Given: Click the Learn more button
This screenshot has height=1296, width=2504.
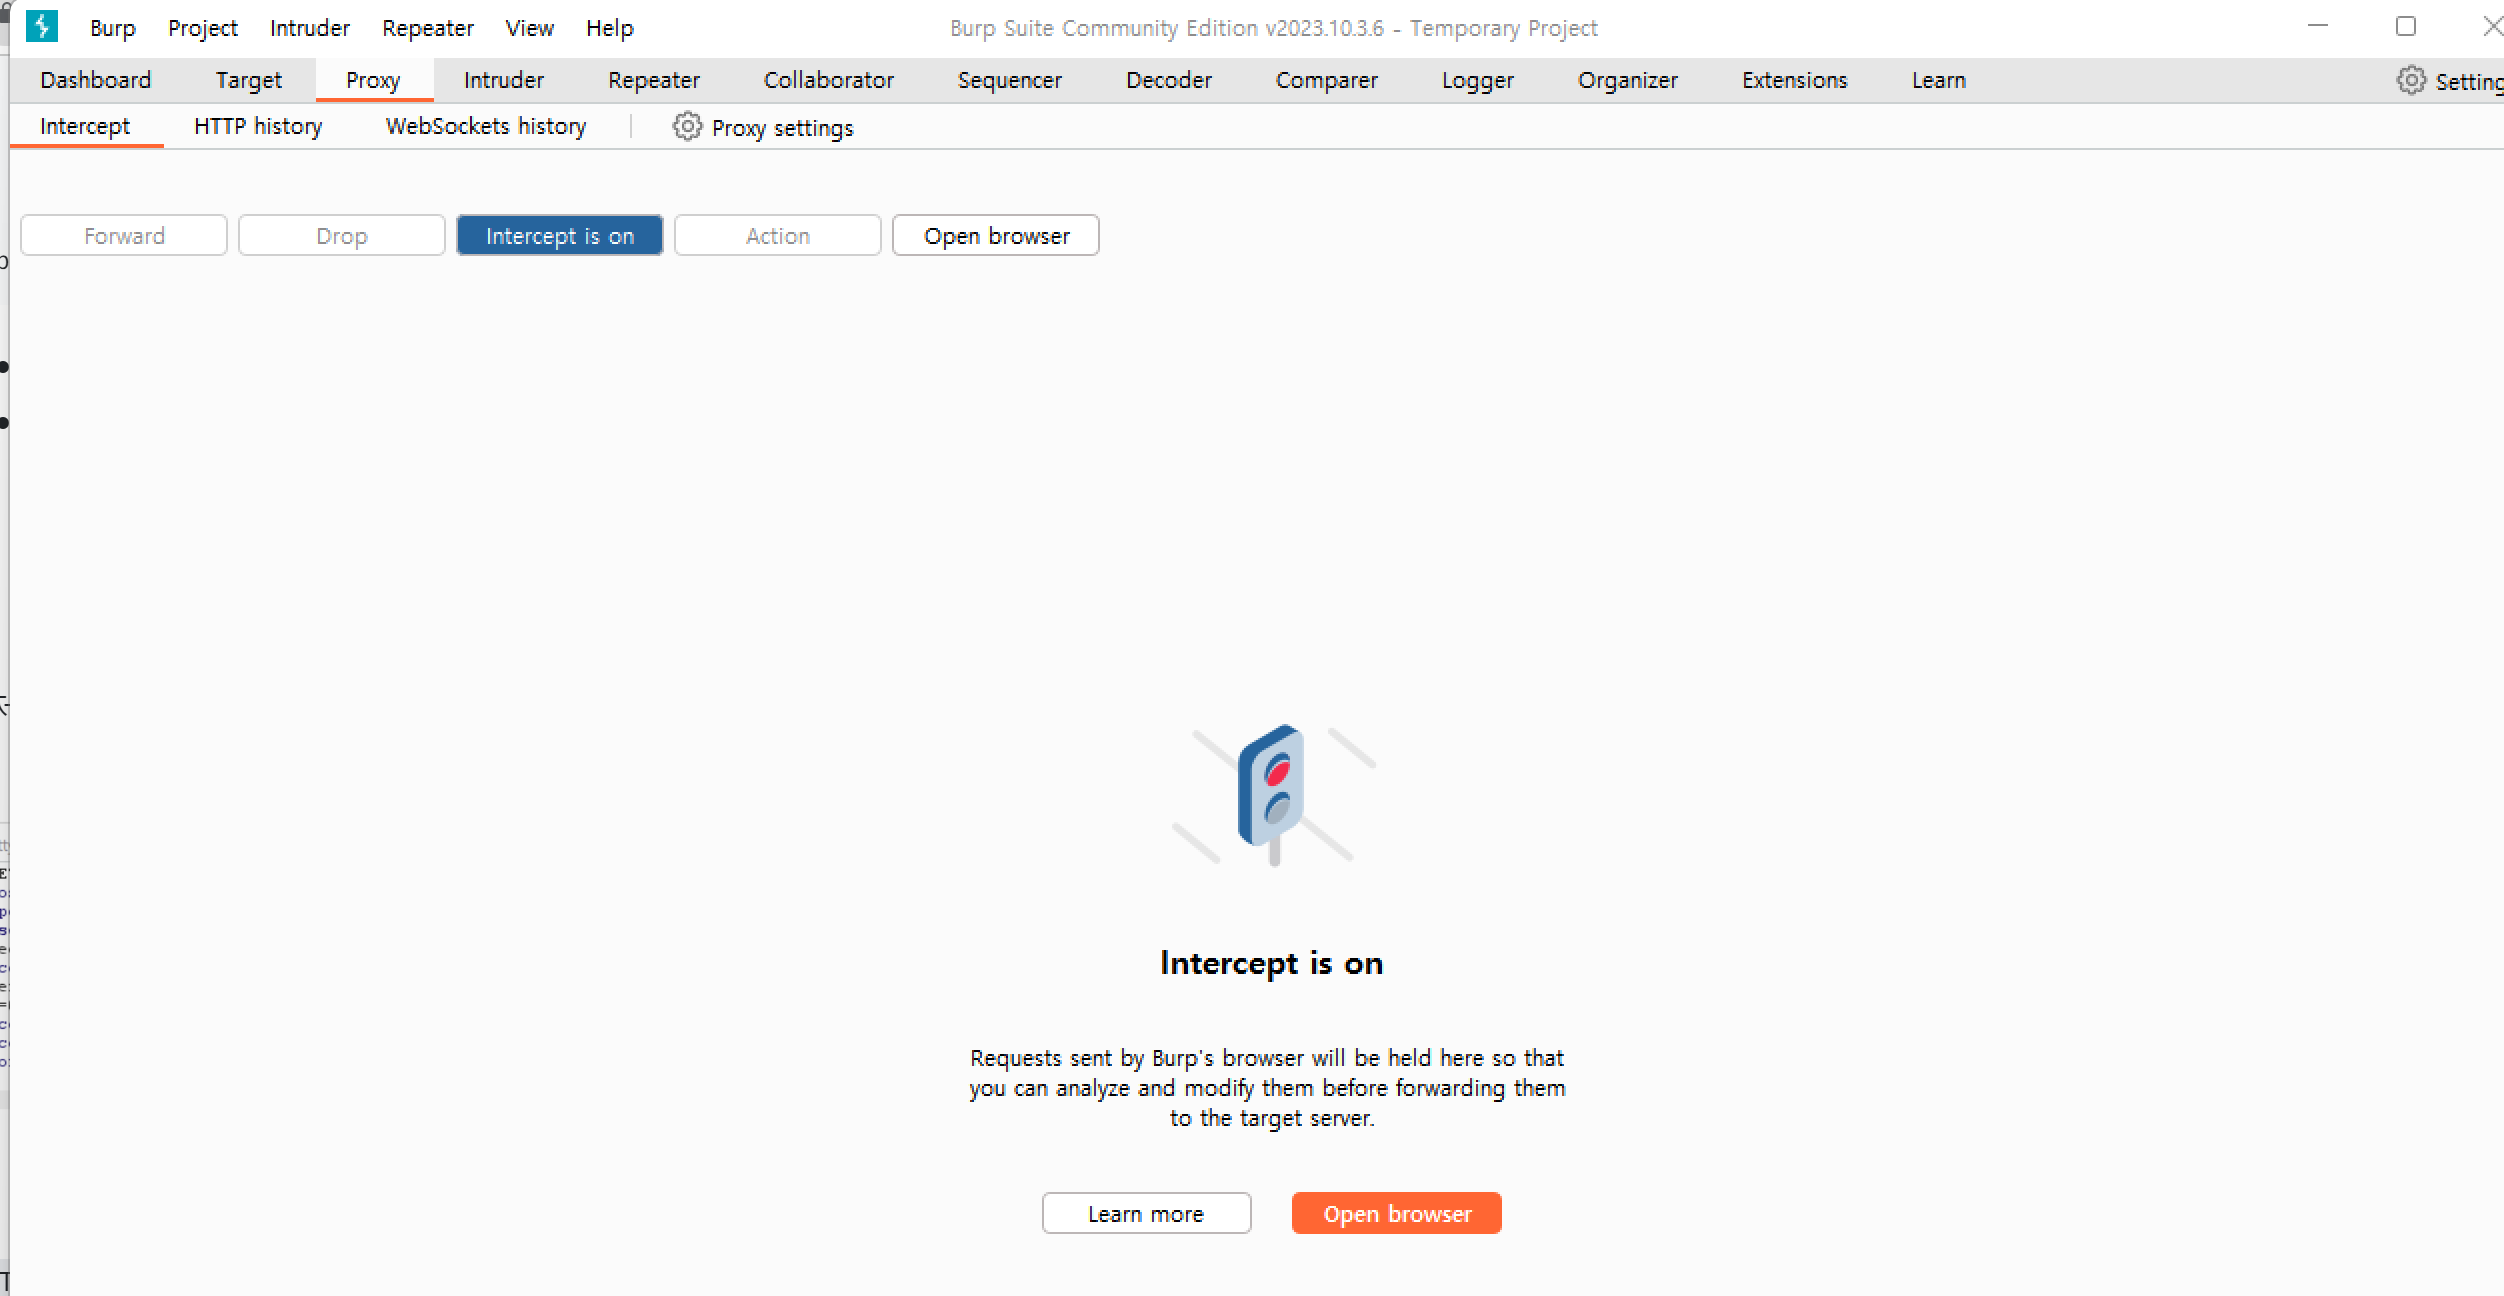Looking at the screenshot, I should 1146,1213.
